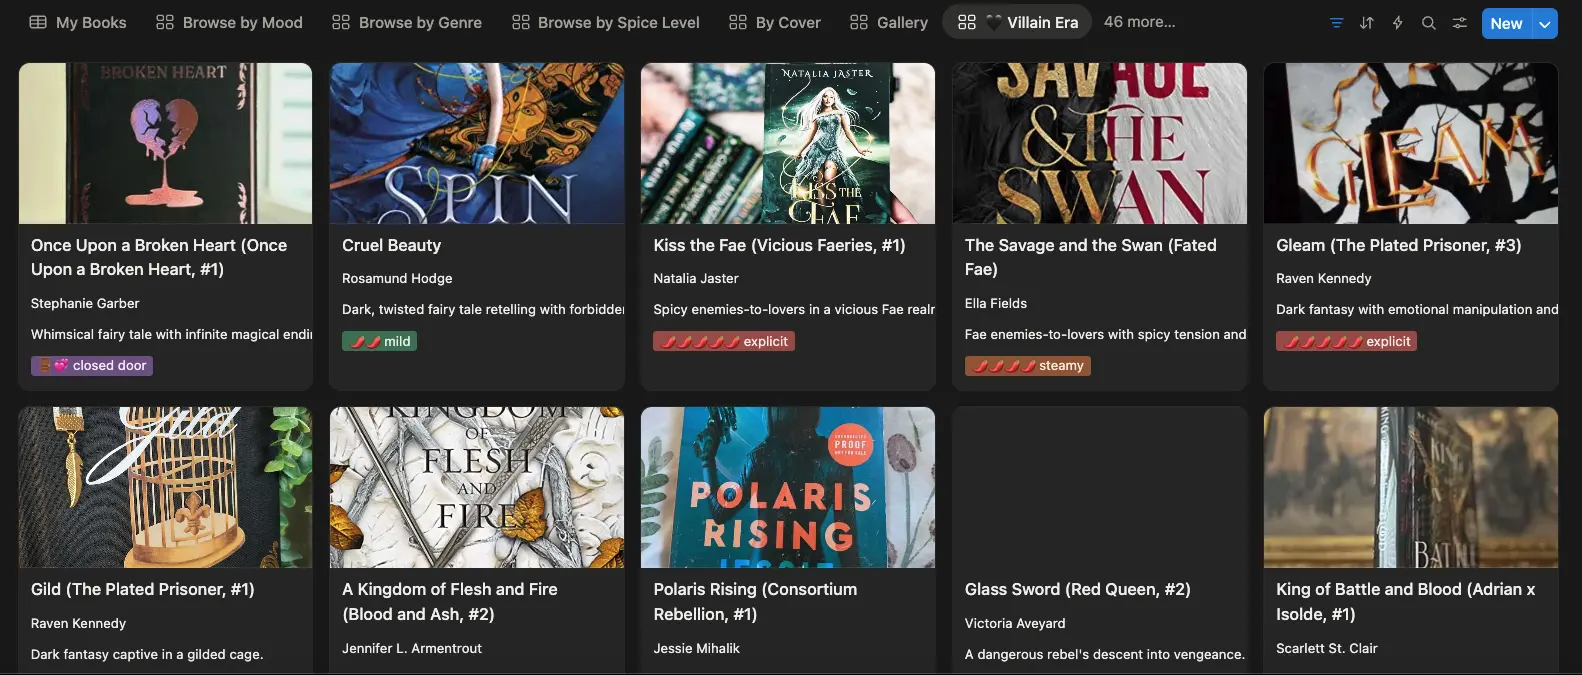Click author Rosamund Hodge

397,278
